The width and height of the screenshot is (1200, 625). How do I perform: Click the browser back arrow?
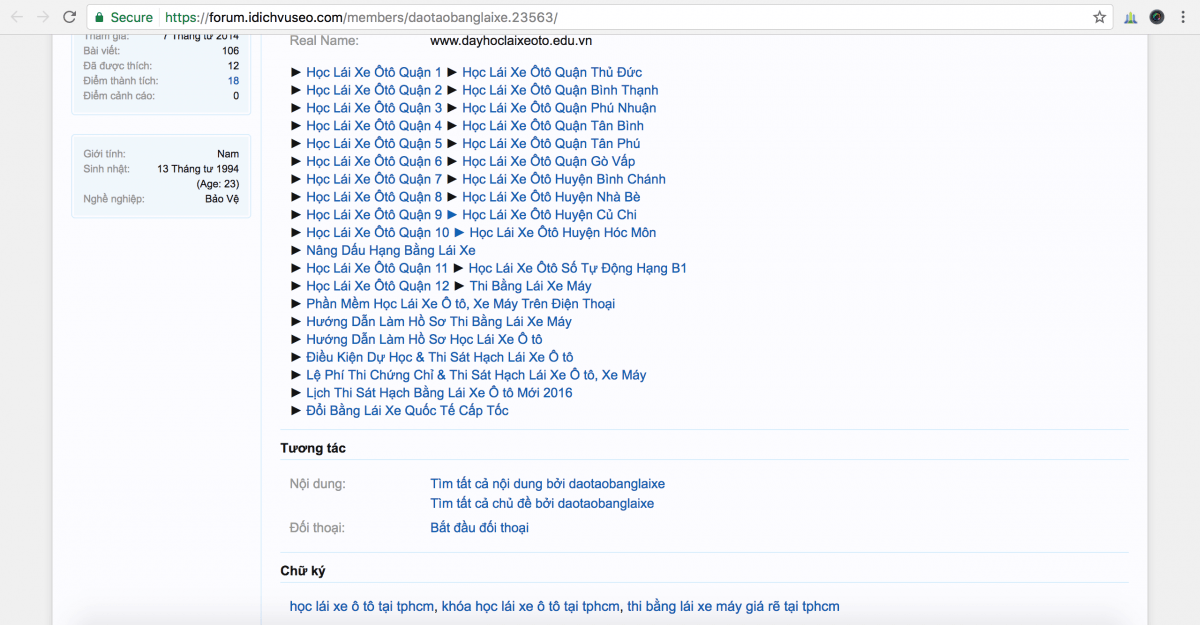[16, 17]
